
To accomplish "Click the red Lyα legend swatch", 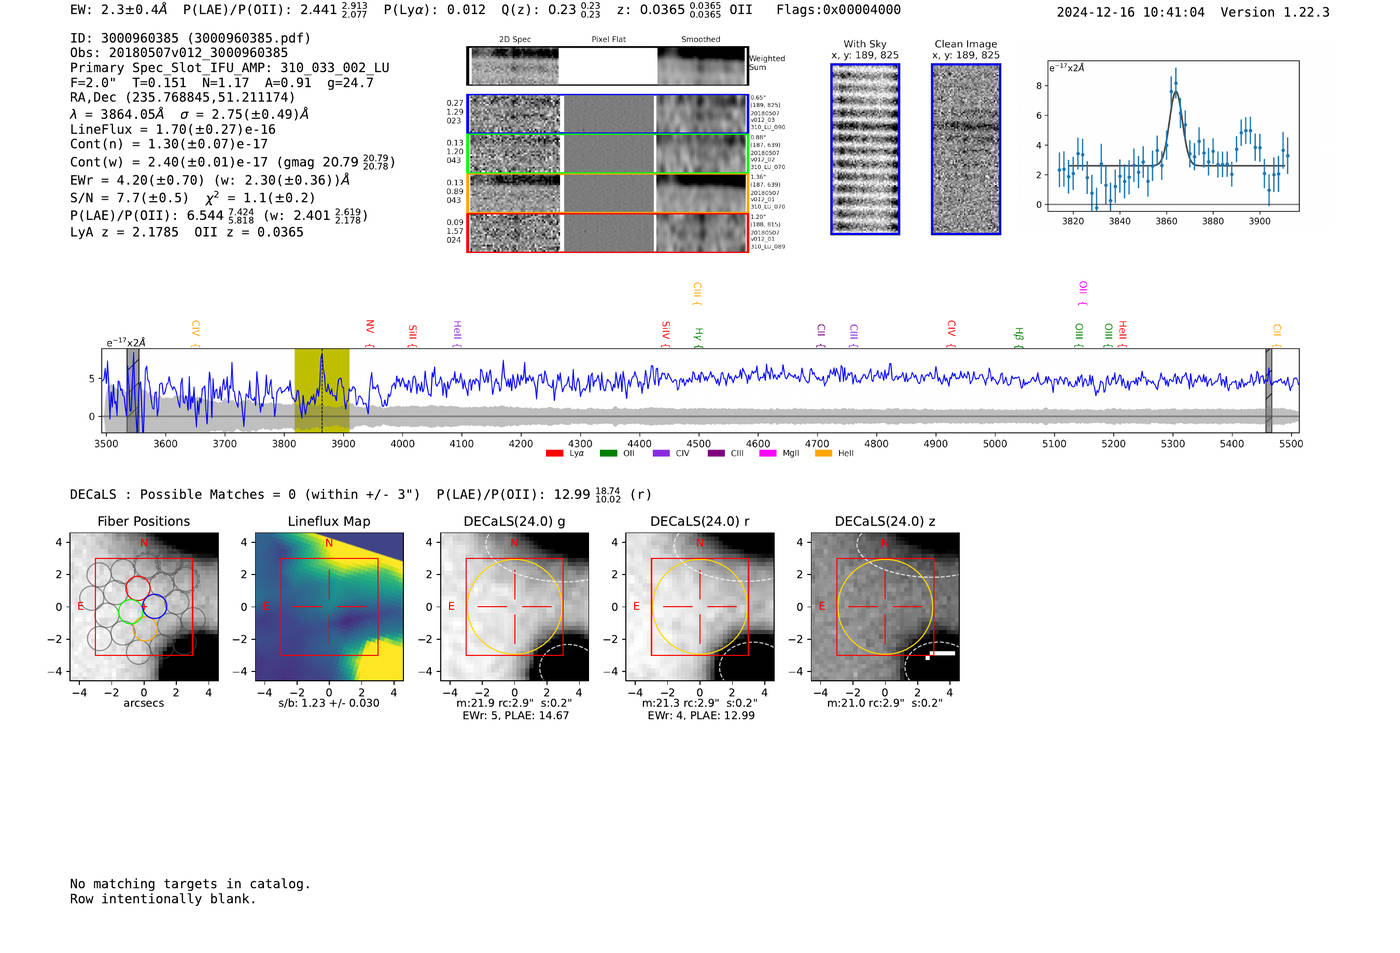I will tap(554, 453).
